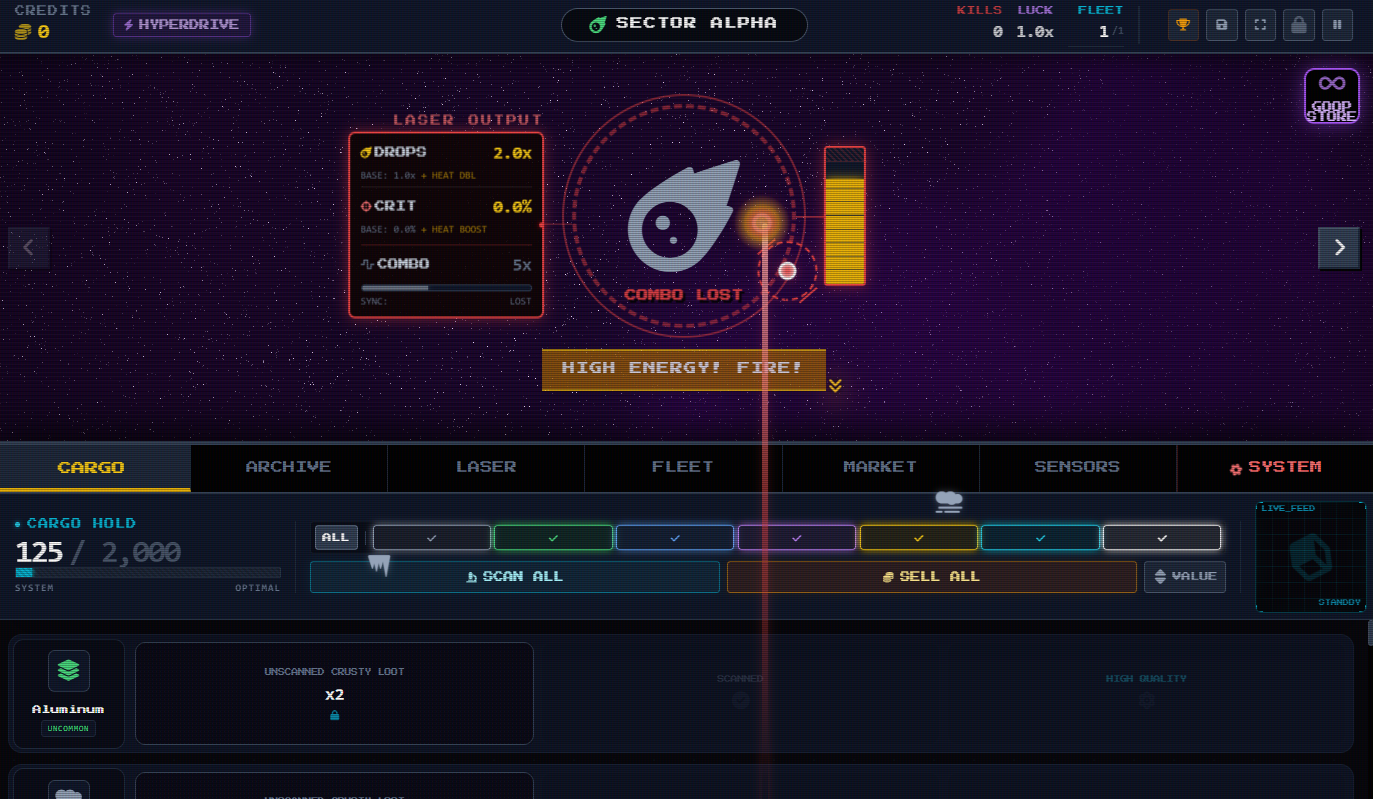Toggle the green rarity filter checkbox
The image size is (1373, 799).
click(553, 538)
